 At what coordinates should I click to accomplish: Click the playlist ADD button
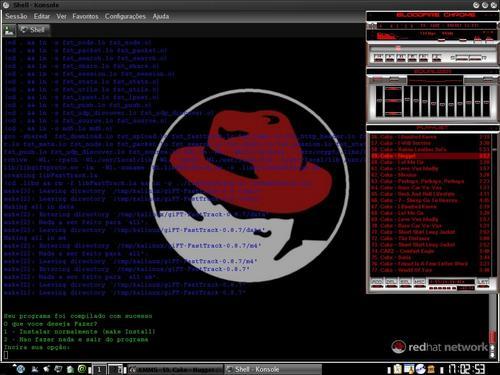pos(377,283)
